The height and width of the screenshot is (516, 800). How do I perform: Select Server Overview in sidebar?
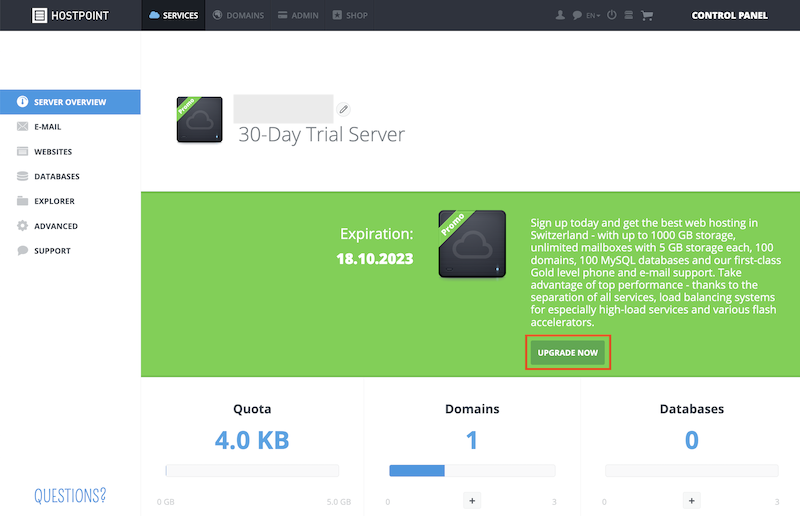click(70, 102)
